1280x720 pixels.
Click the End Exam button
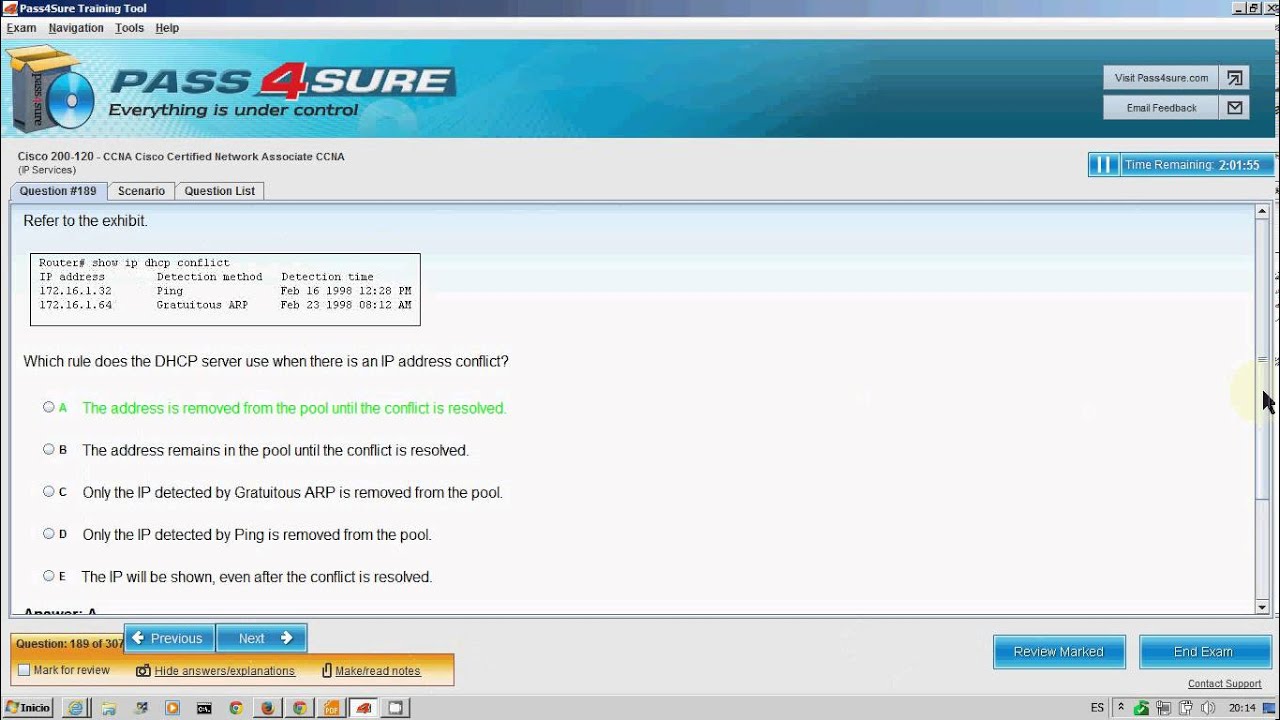tap(1203, 652)
